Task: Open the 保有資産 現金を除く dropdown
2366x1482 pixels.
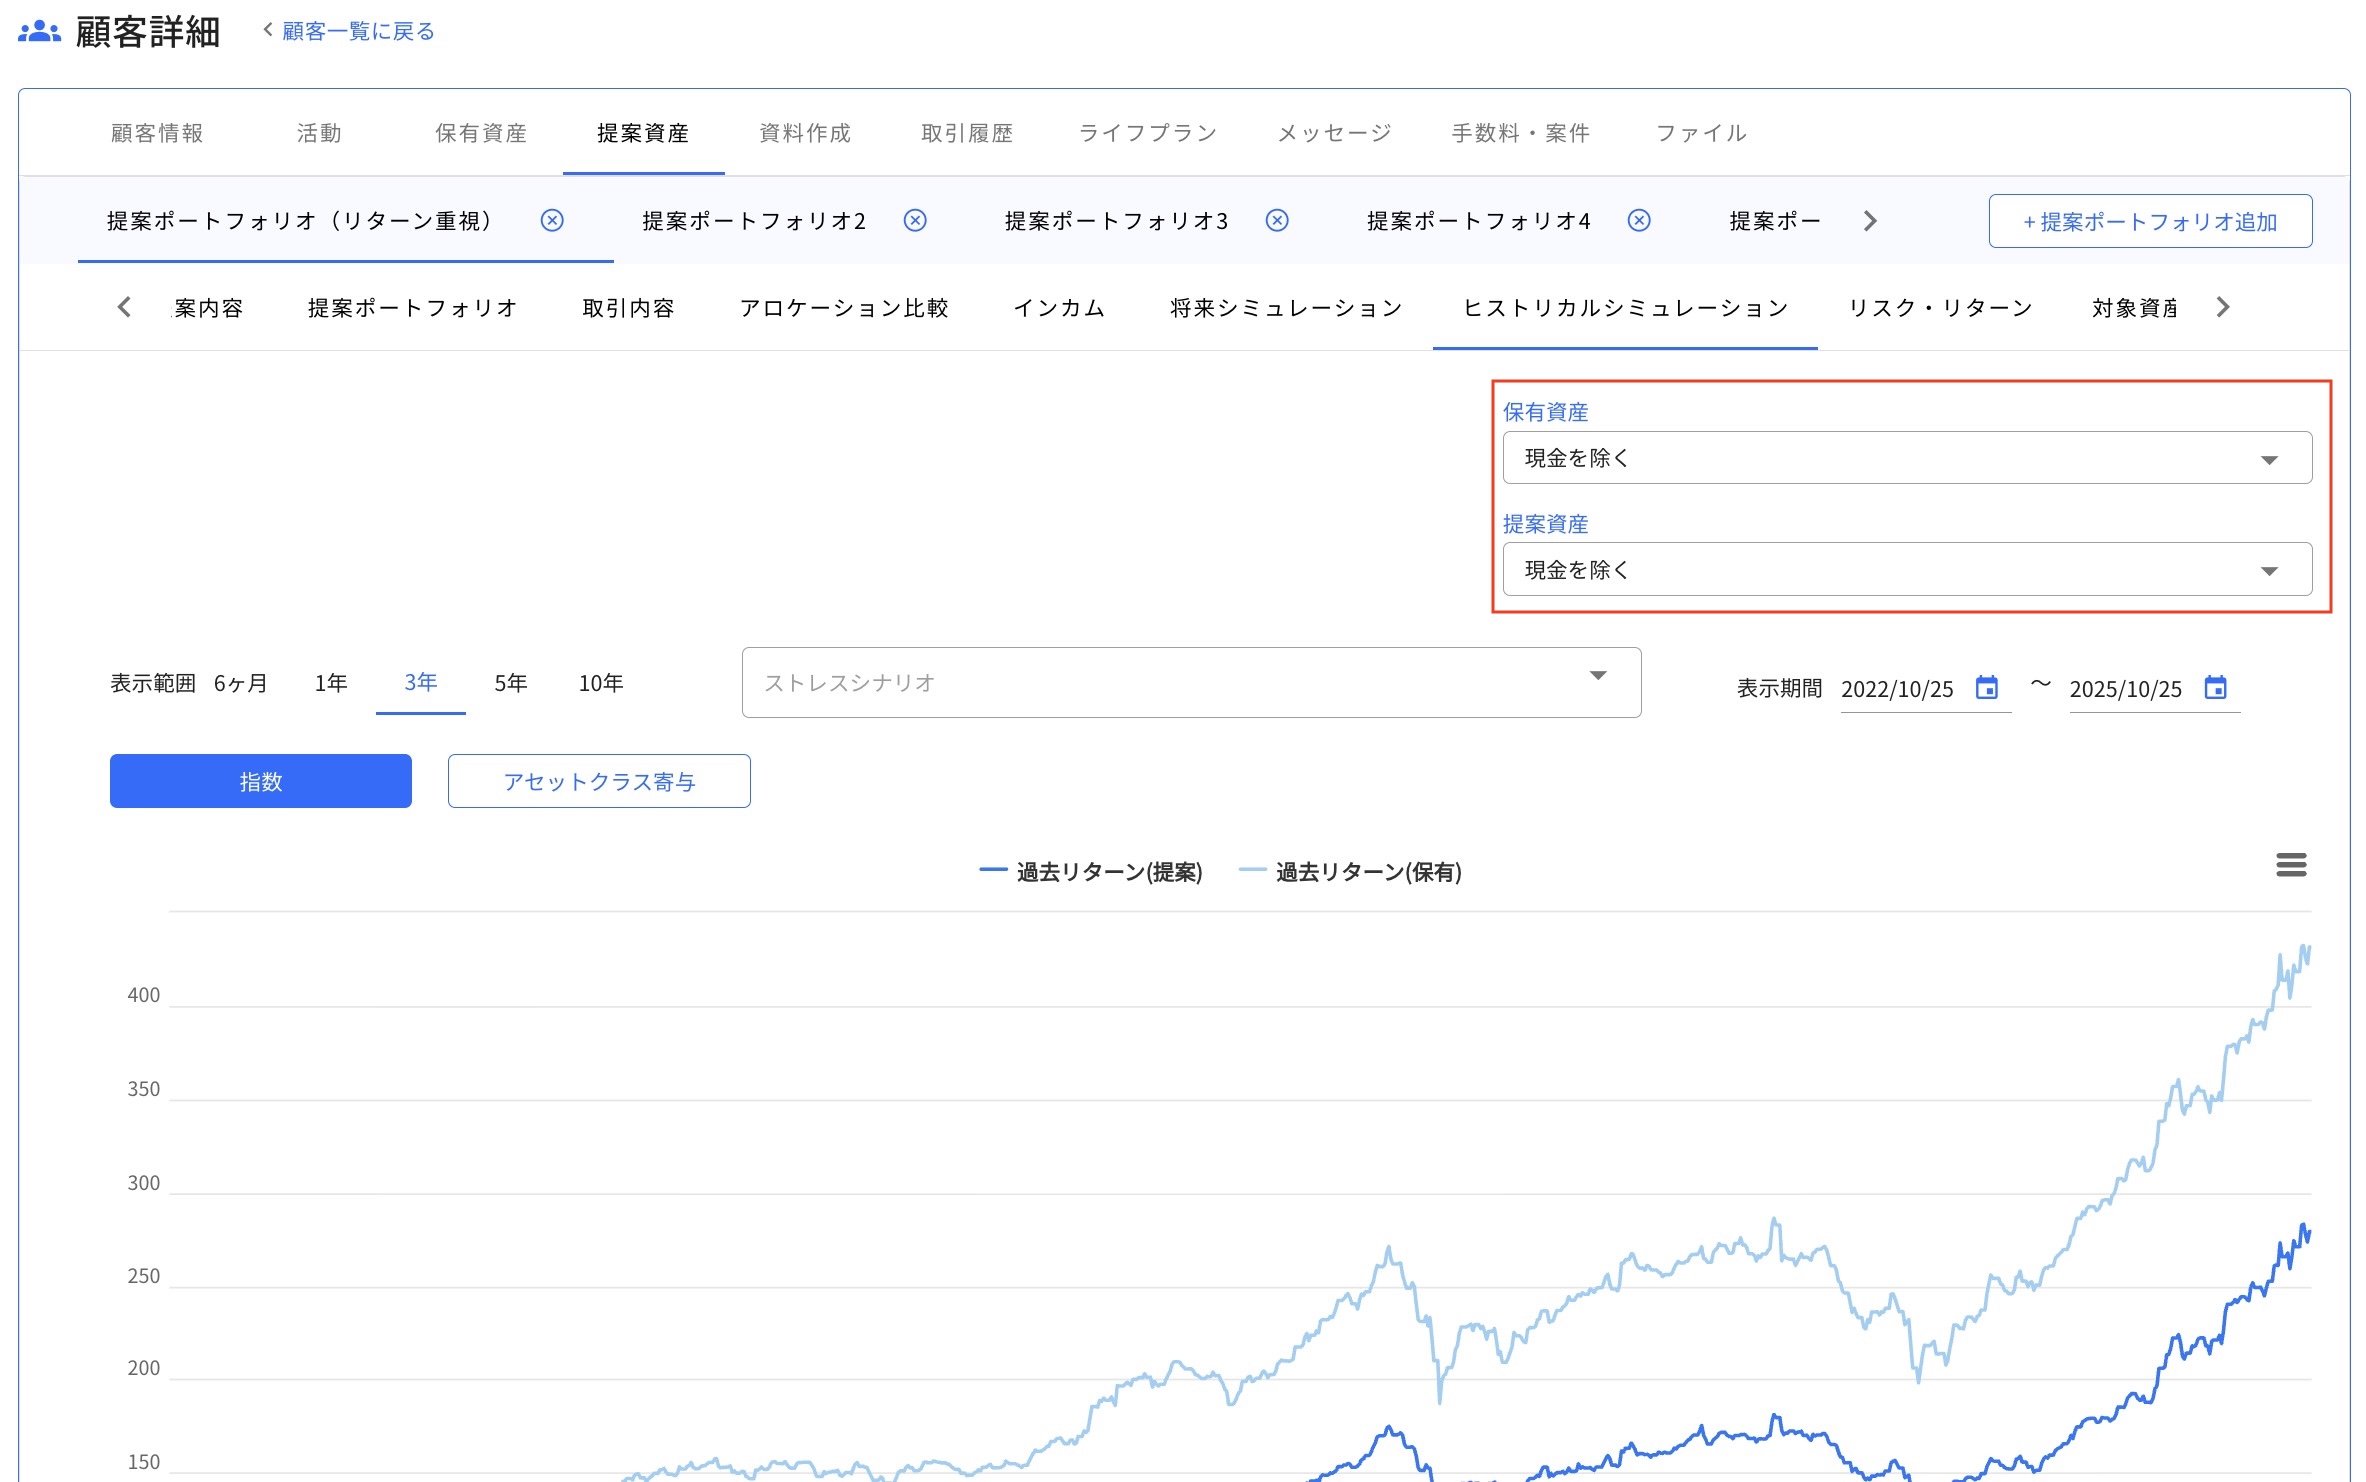Action: tap(2269, 458)
